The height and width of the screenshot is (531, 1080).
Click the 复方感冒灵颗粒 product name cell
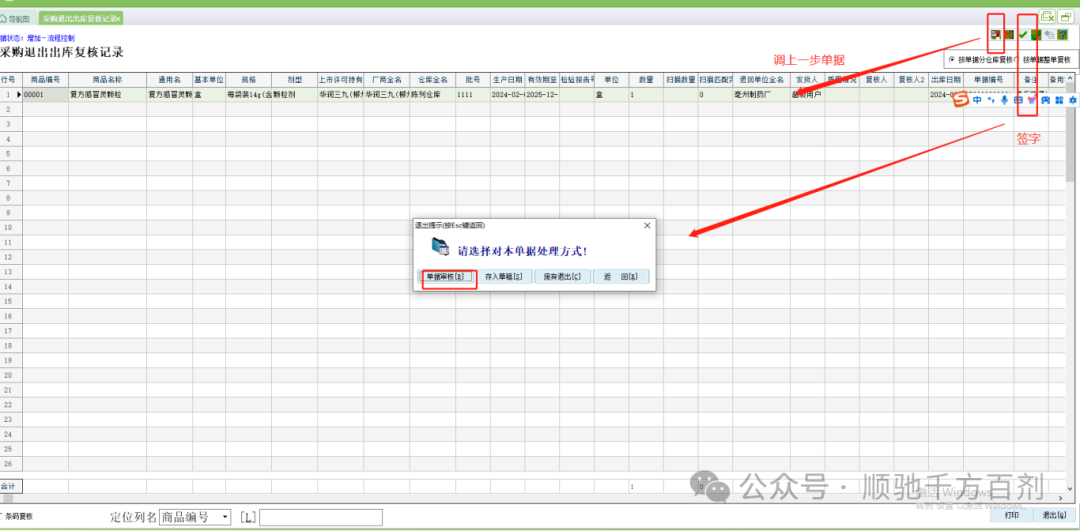coord(107,95)
